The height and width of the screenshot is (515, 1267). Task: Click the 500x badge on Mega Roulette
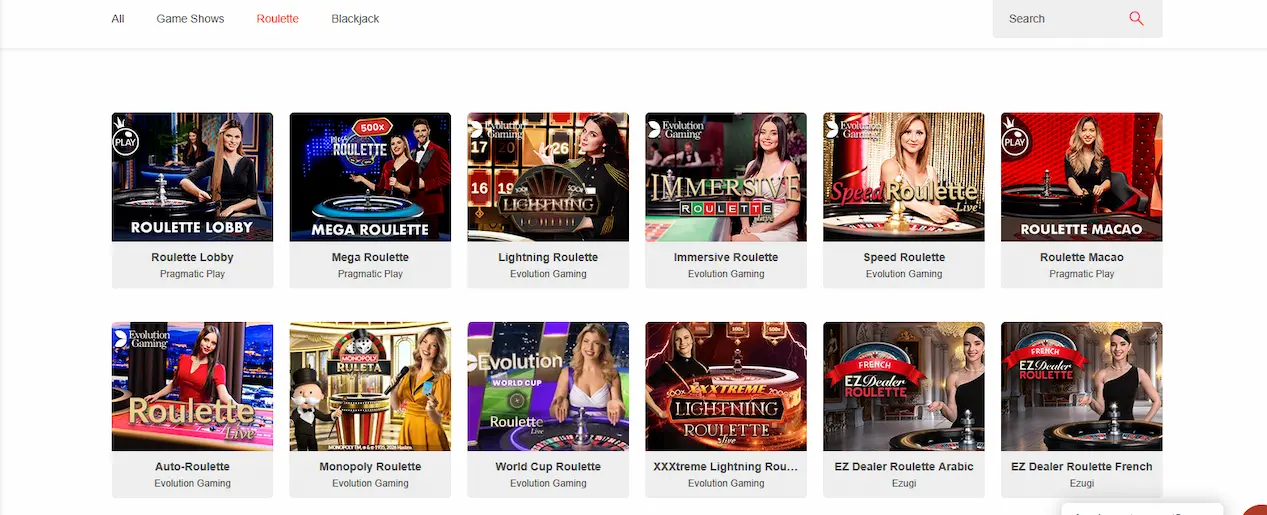(373, 129)
